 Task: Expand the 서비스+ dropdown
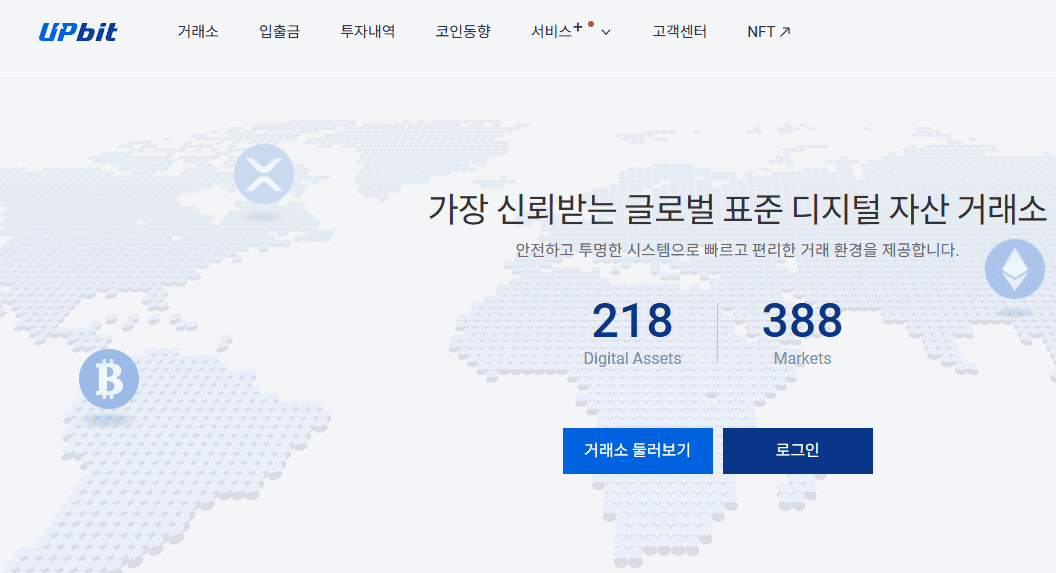pyautogui.click(x=571, y=31)
